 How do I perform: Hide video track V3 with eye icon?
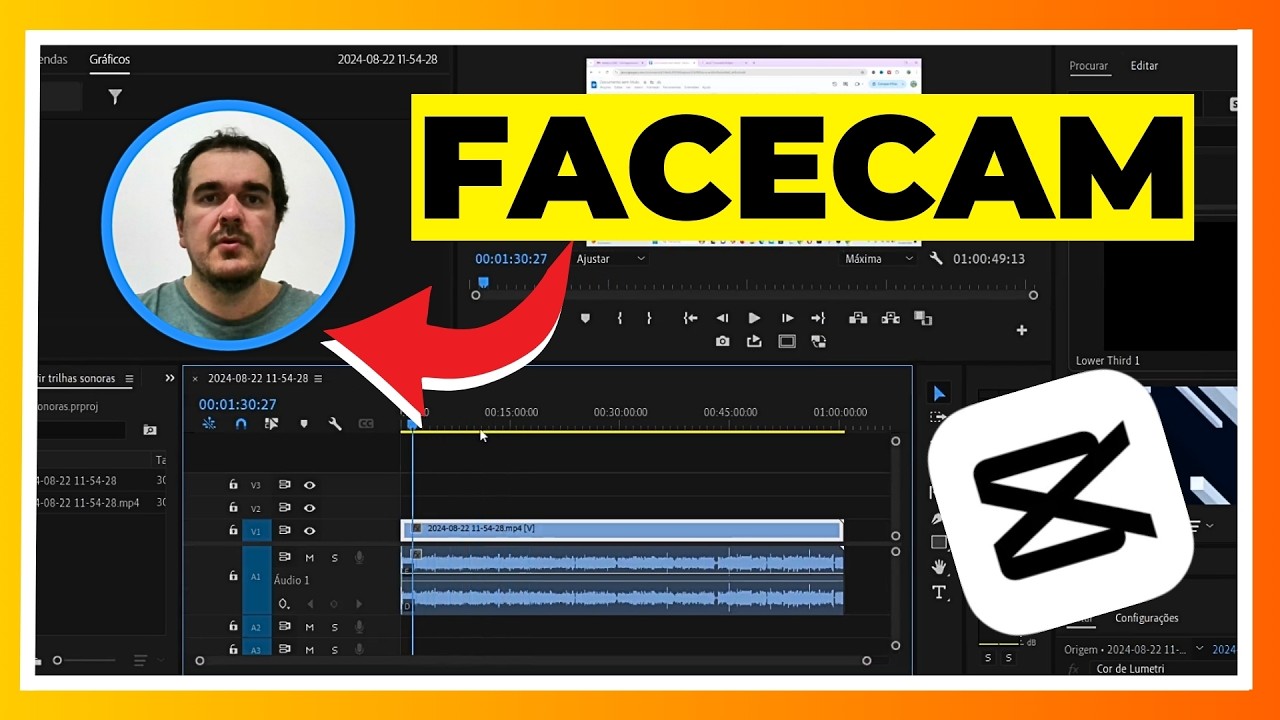(x=310, y=485)
